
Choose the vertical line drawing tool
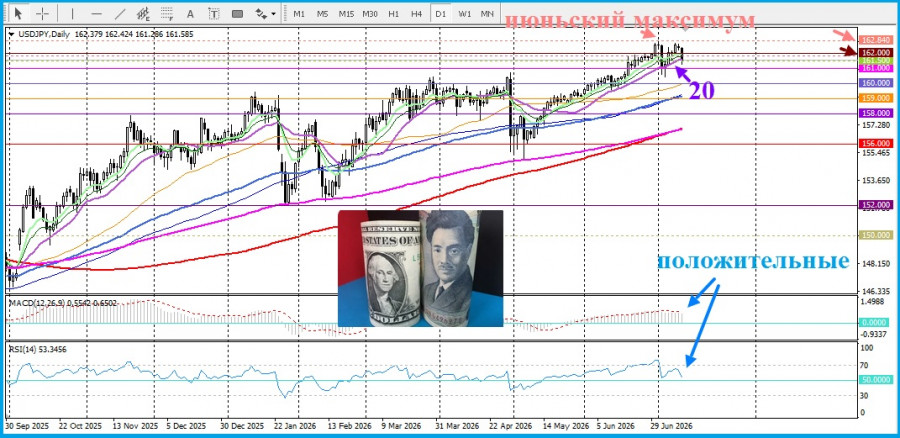pyautogui.click(x=72, y=13)
